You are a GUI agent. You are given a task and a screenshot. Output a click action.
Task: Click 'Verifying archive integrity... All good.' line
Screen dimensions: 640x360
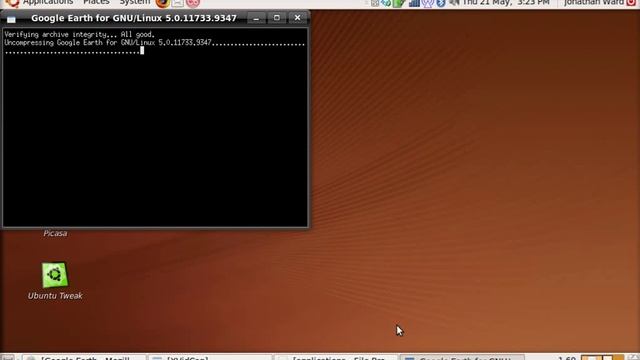(80, 35)
